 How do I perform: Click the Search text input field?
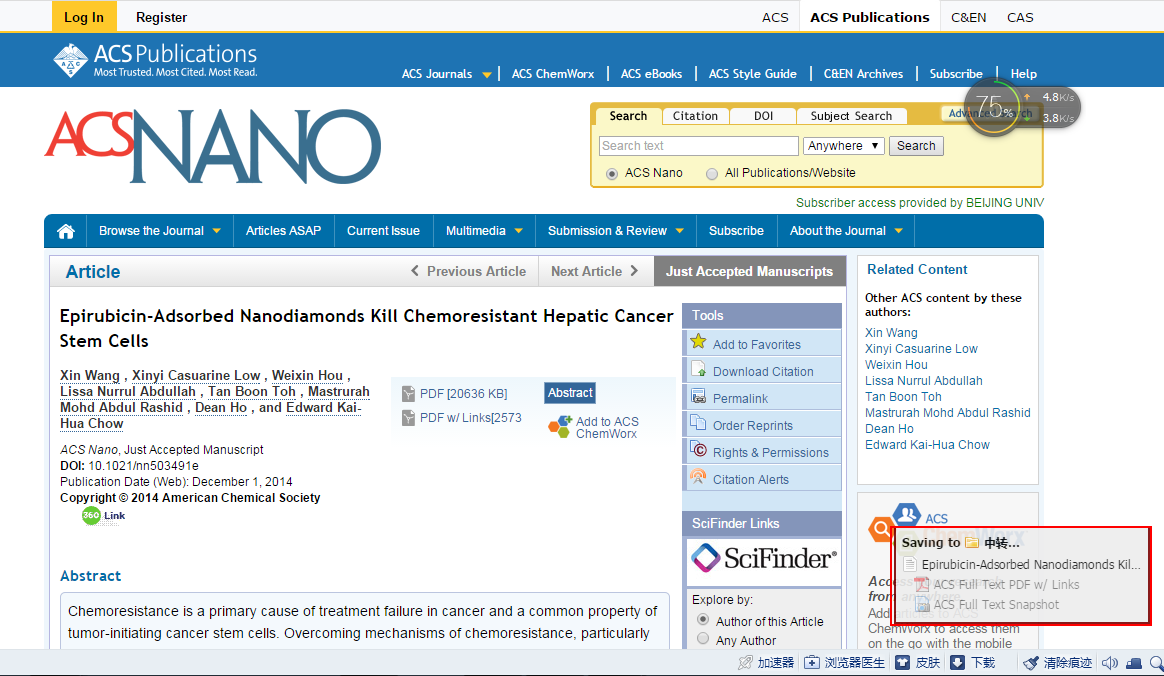tap(699, 145)
